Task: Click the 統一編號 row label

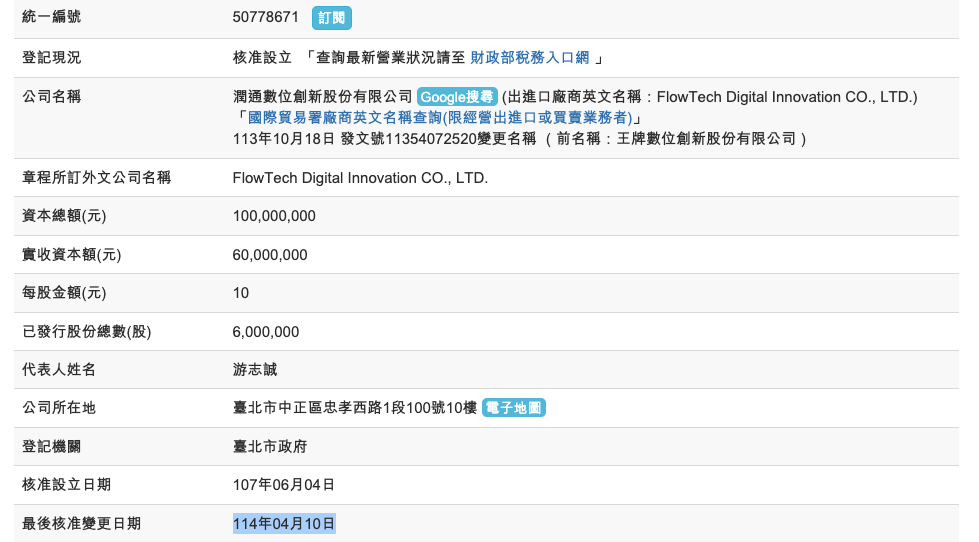Action: click(x=51, y=17)
